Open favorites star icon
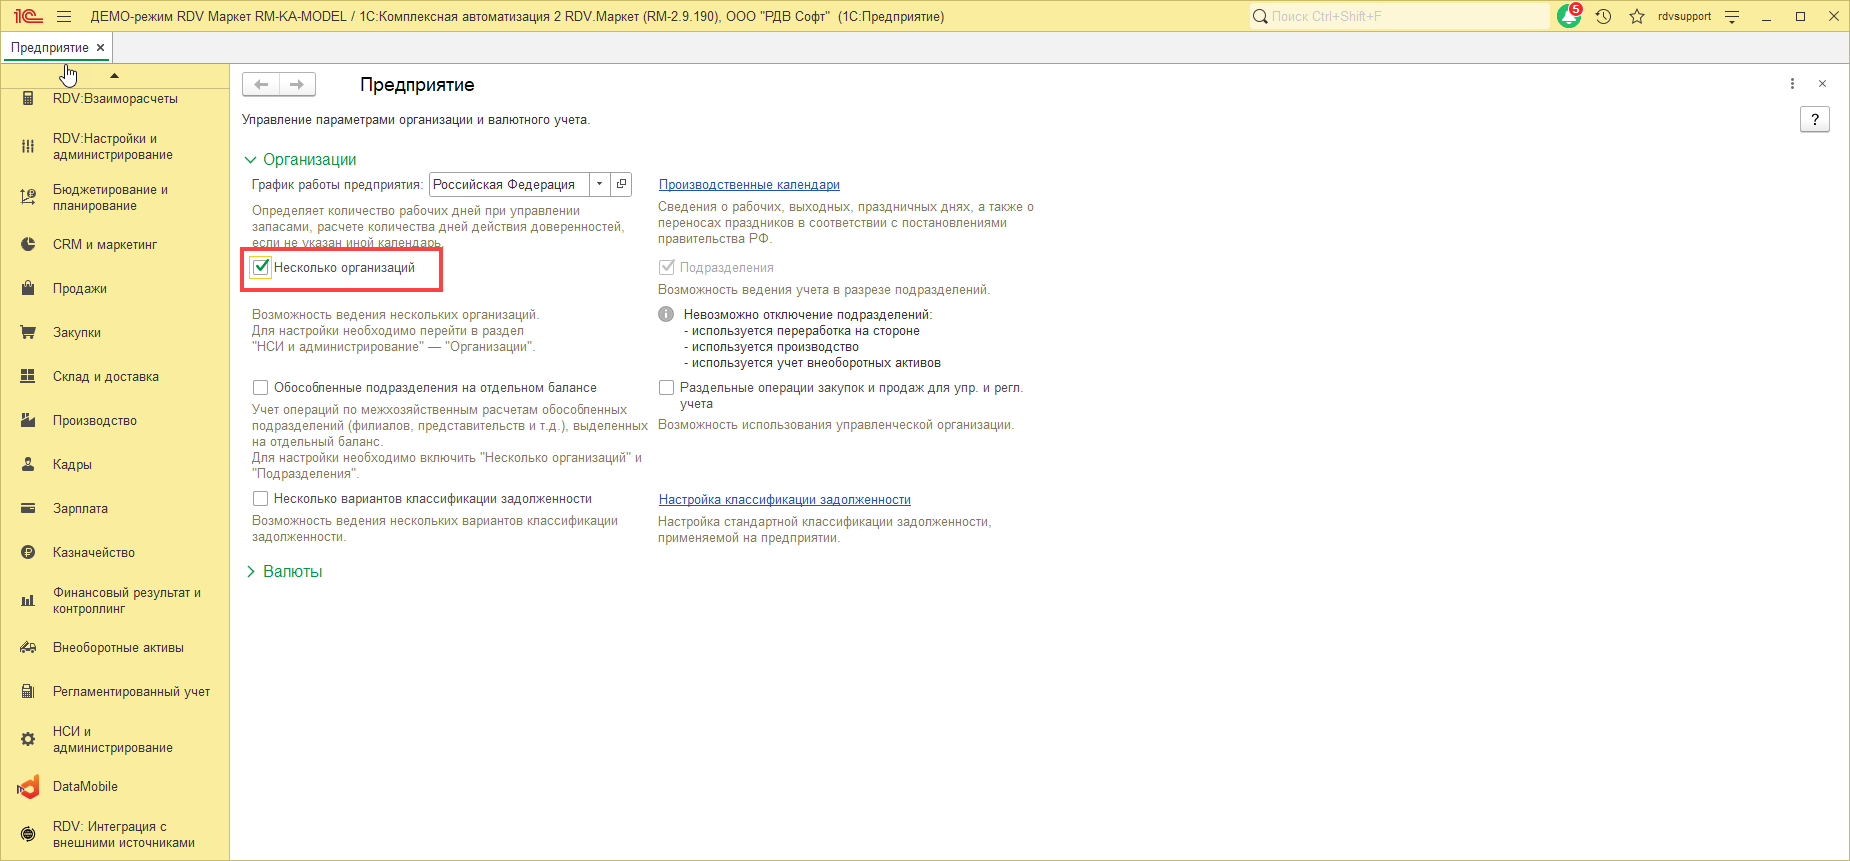 point(1637,16)
